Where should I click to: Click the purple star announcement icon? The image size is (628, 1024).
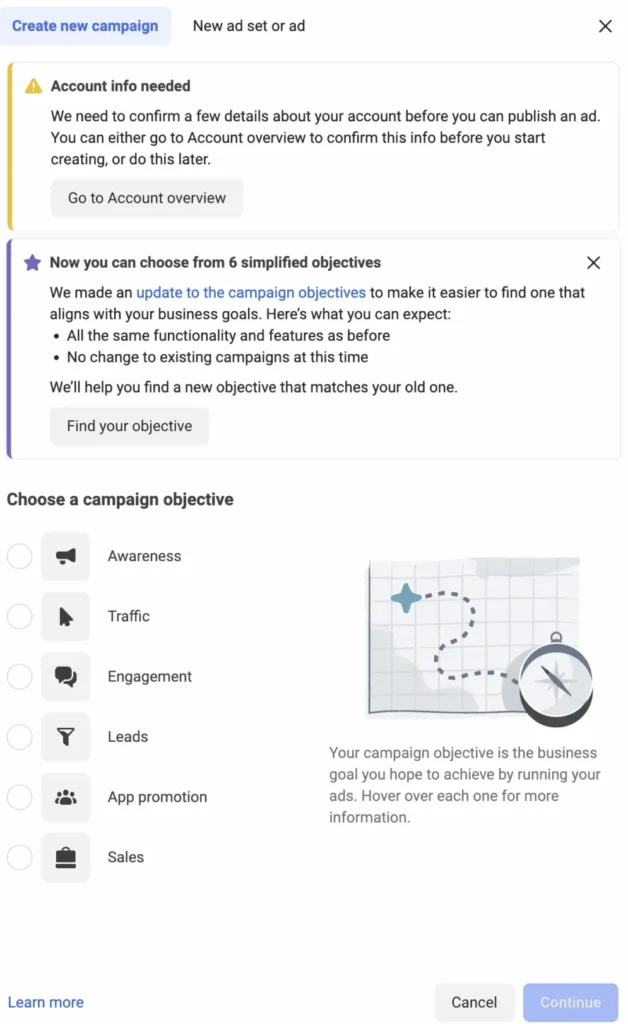pos(31,261)
